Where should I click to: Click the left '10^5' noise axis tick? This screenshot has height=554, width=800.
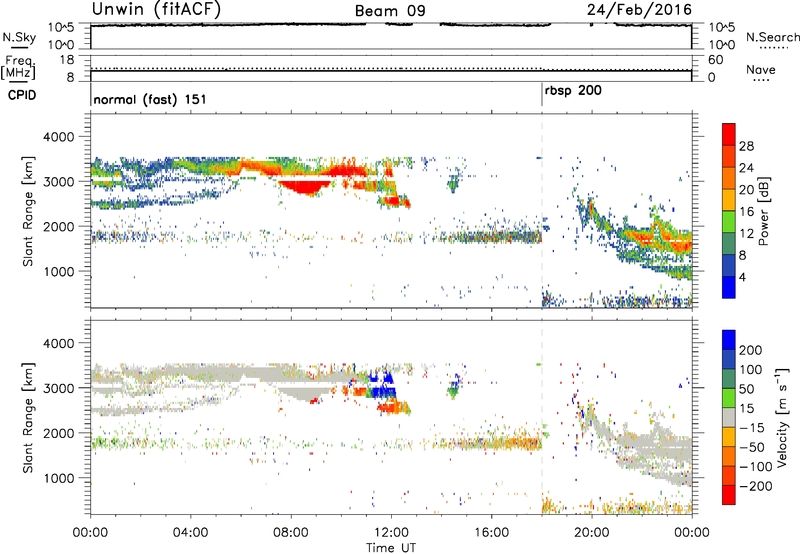(62, 28)
